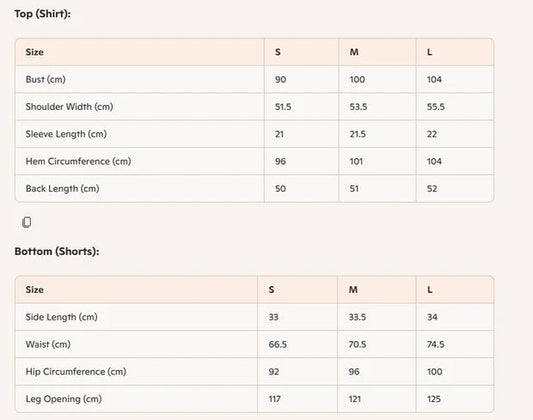Select the 101 hem circumference value
This screenshot has height=420, width=533.
(356, 161)
